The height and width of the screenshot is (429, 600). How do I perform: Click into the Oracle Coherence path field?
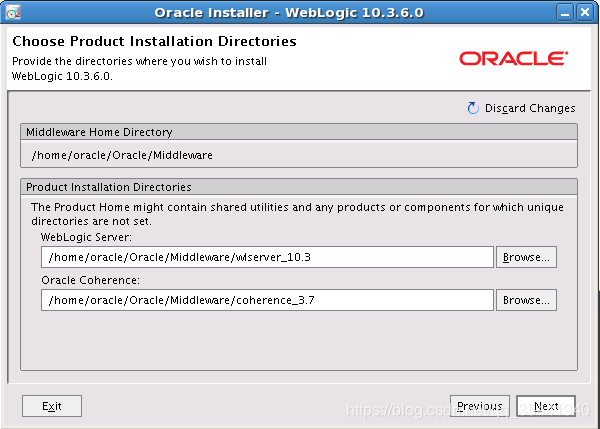point(267,300)
